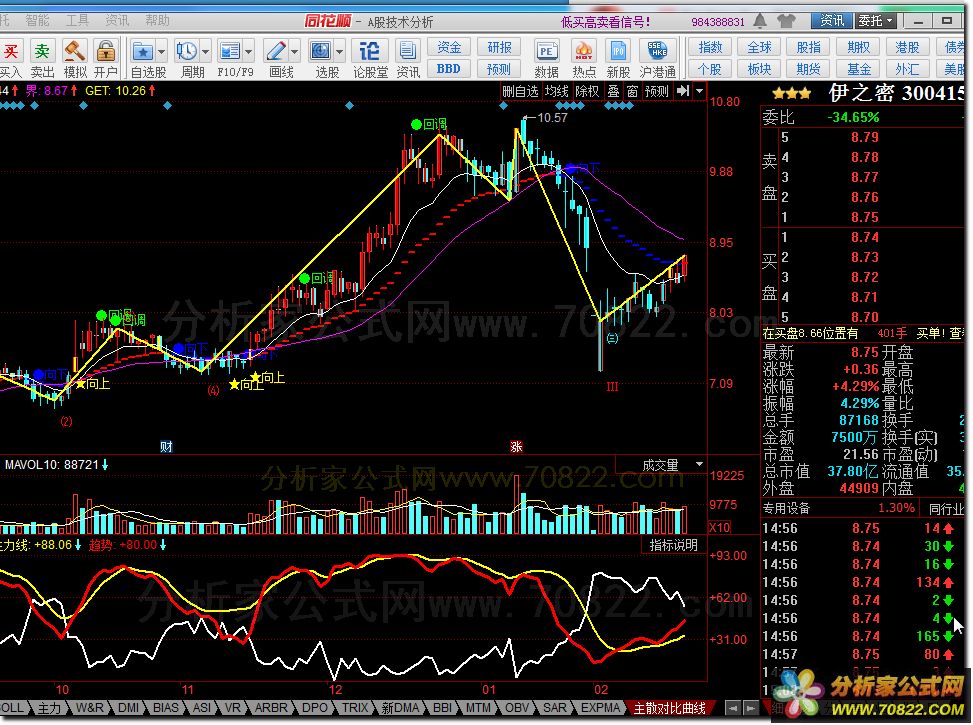Open the 智能 menu
973x725 pixels.
tap(37, 21)
